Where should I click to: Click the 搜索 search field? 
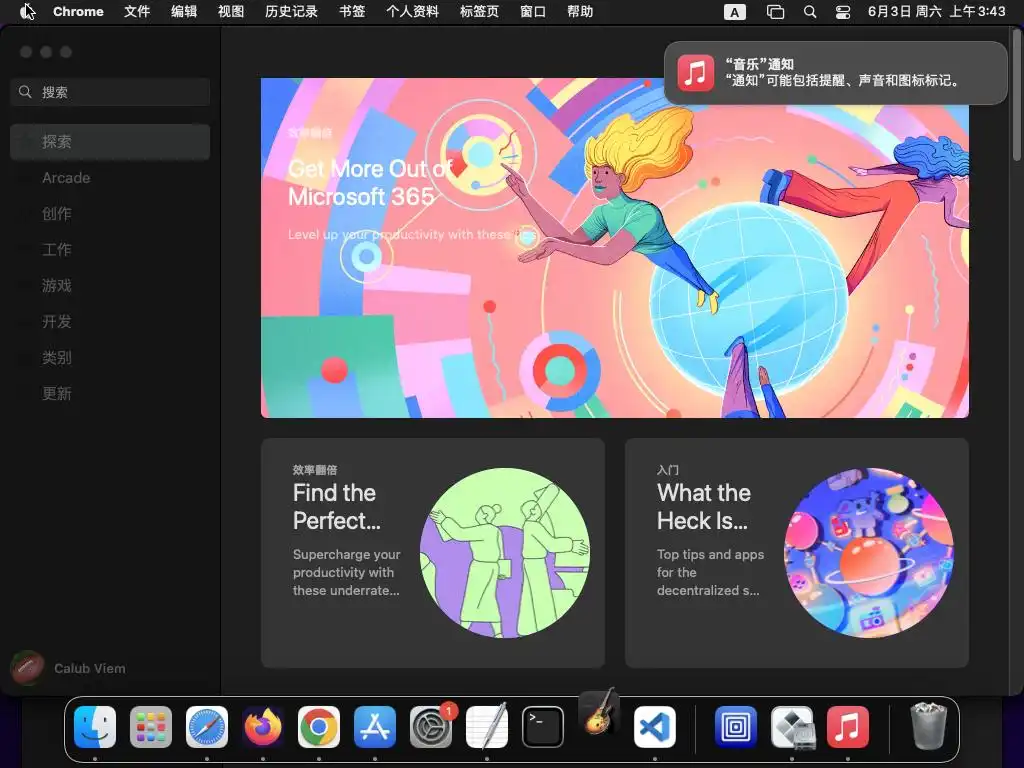coord(110,92)
